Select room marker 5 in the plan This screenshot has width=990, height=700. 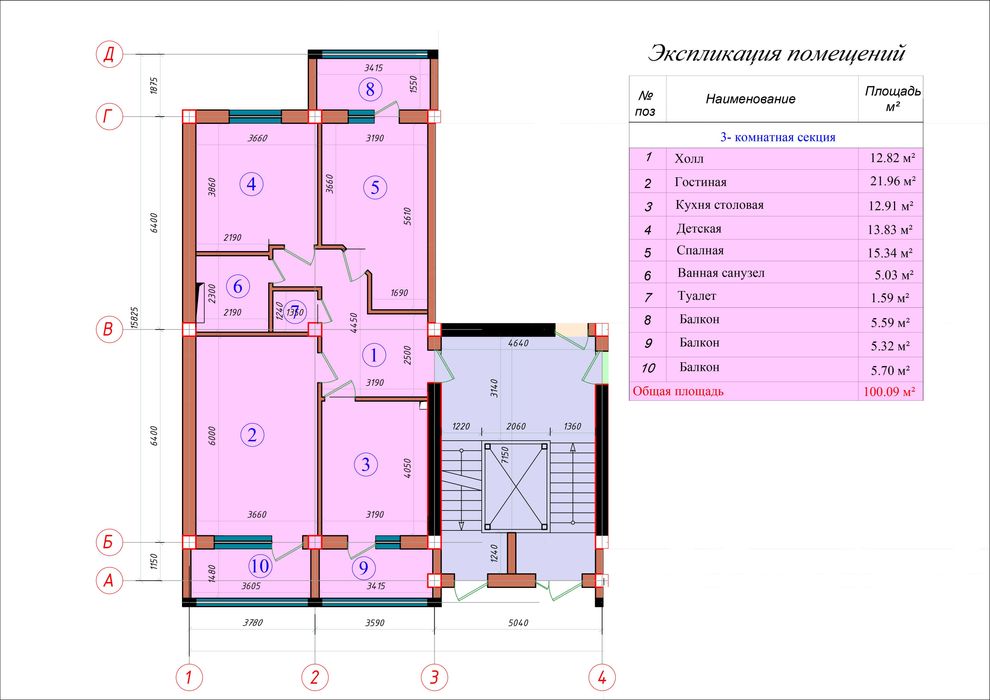coord(375,187)
